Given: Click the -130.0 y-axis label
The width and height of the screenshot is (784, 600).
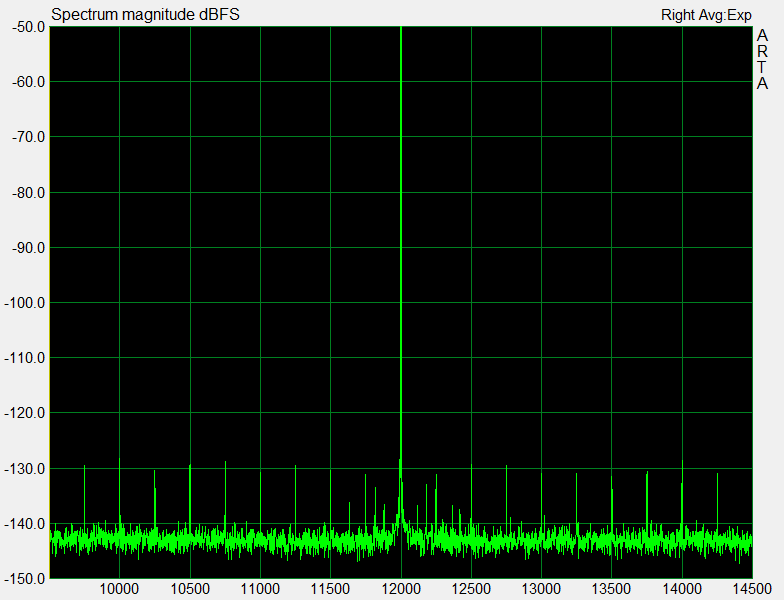Looking at the screenshot, I should (25, 469).
